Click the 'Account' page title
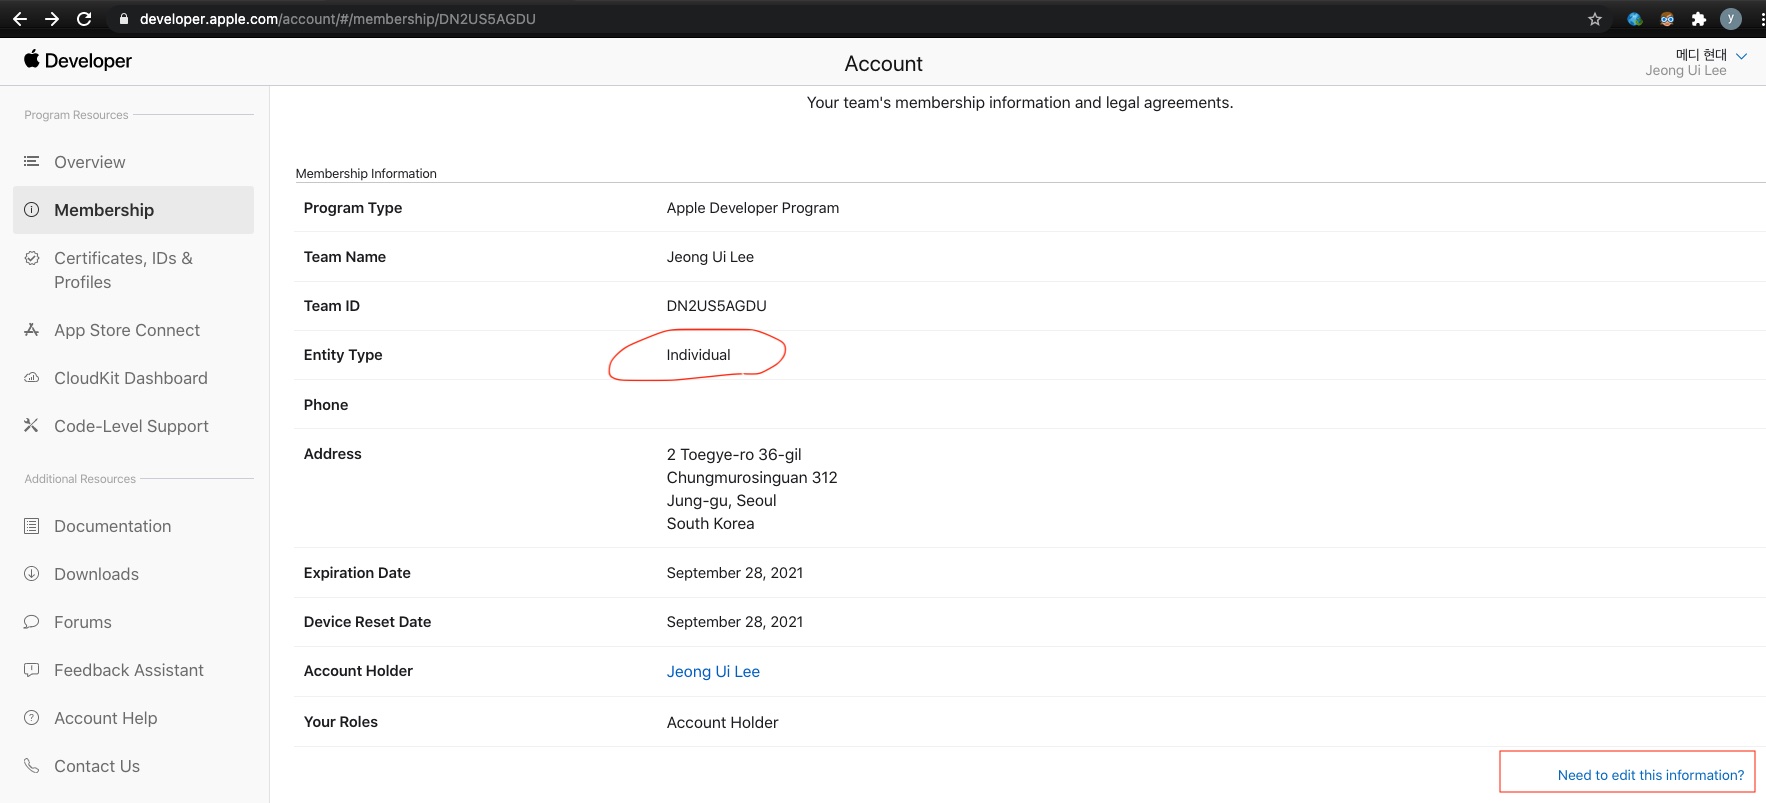 coord(884,64)
